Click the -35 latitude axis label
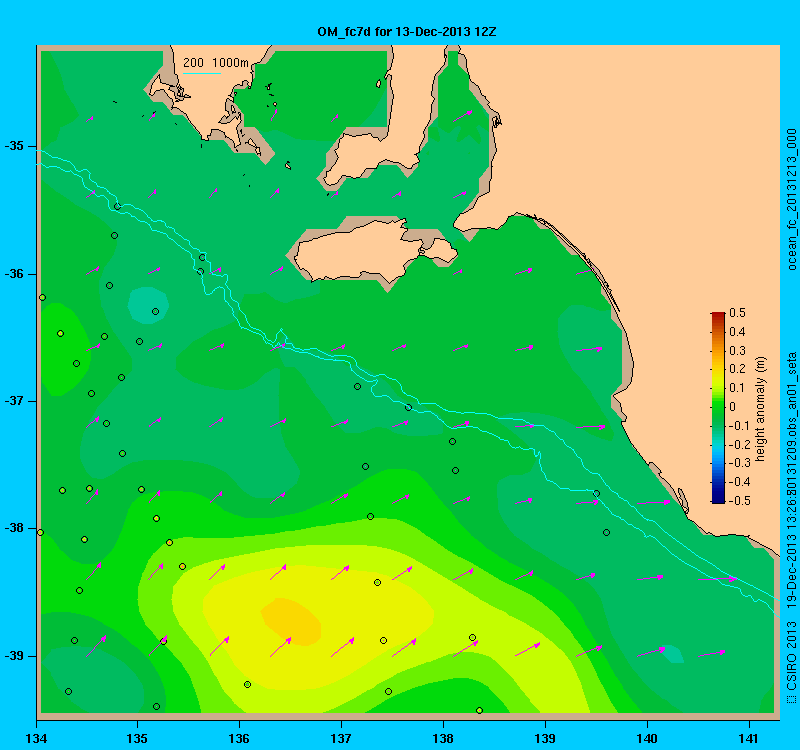This screenshot has width=800, height=750. click(14, 146)
